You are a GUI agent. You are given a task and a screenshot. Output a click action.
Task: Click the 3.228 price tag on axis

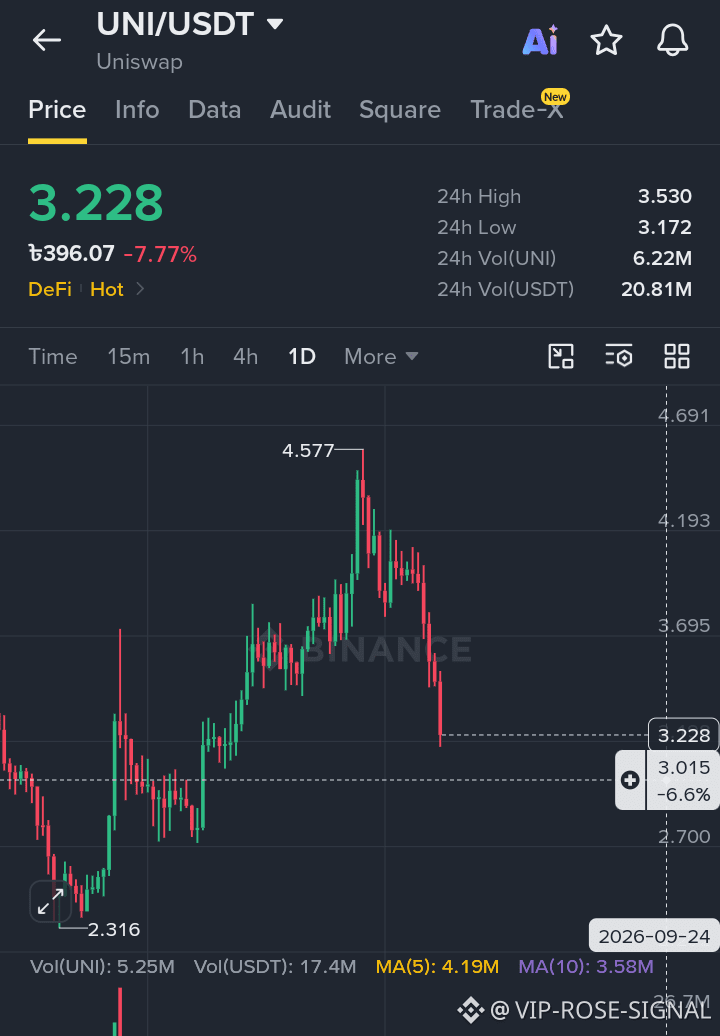click(684, 735)
